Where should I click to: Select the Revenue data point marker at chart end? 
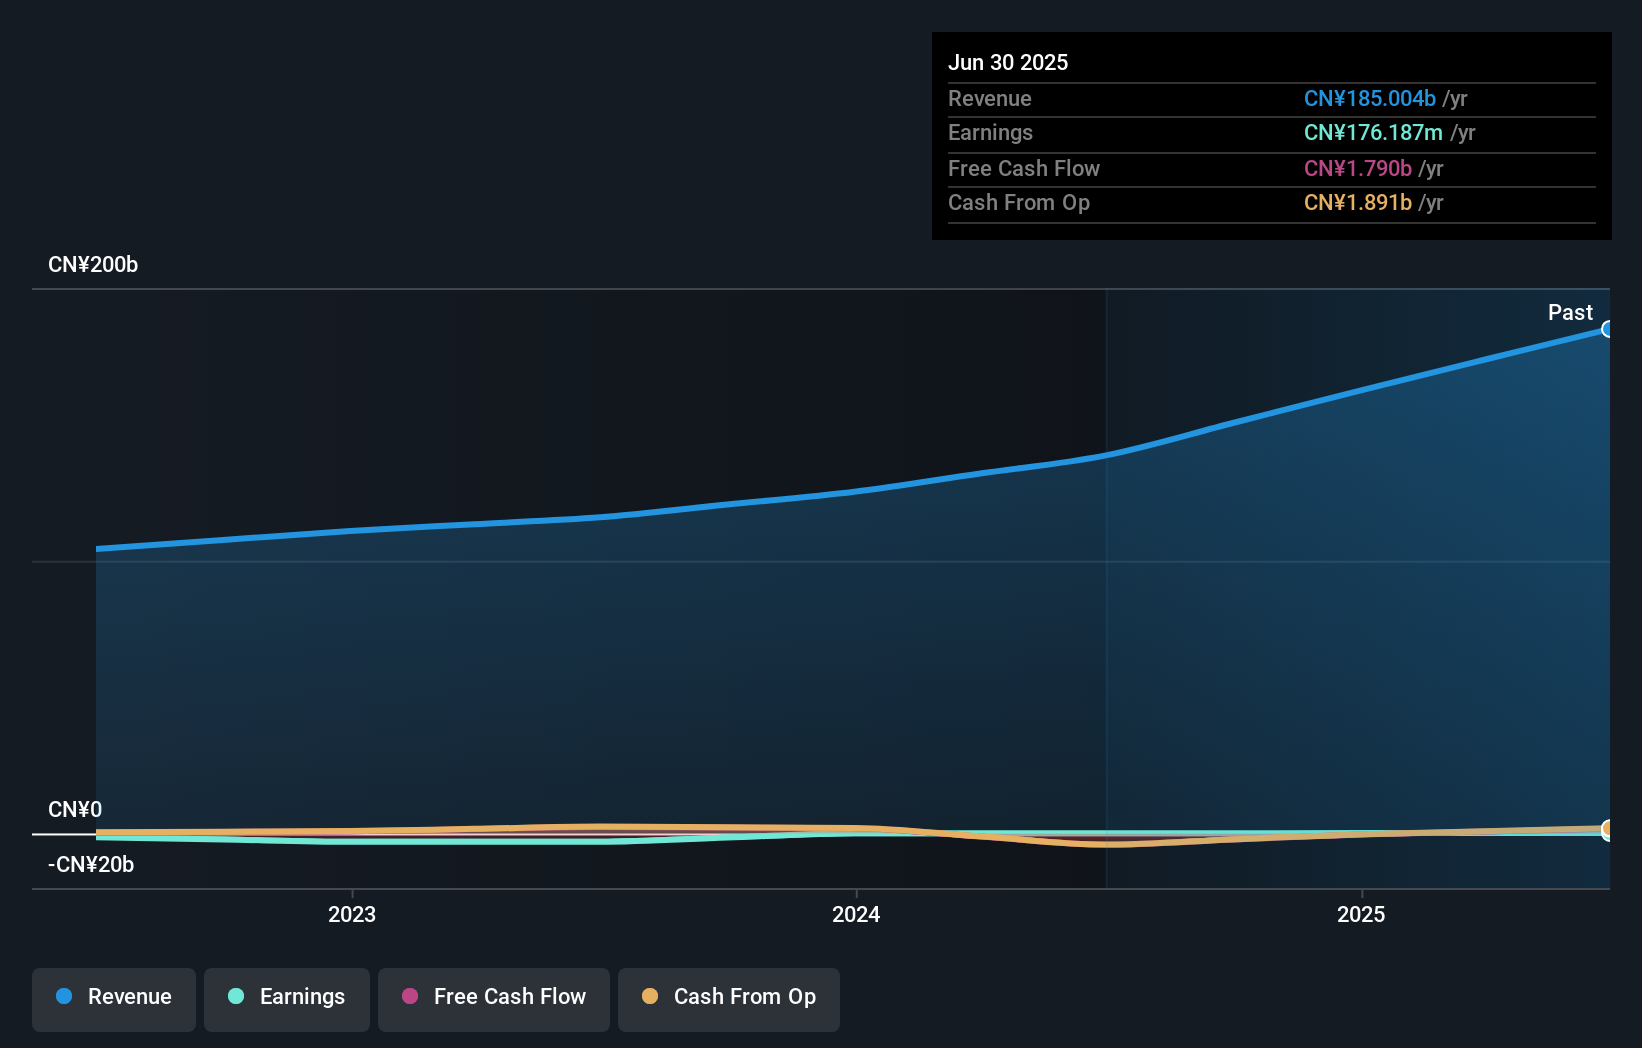(1608, 328)
